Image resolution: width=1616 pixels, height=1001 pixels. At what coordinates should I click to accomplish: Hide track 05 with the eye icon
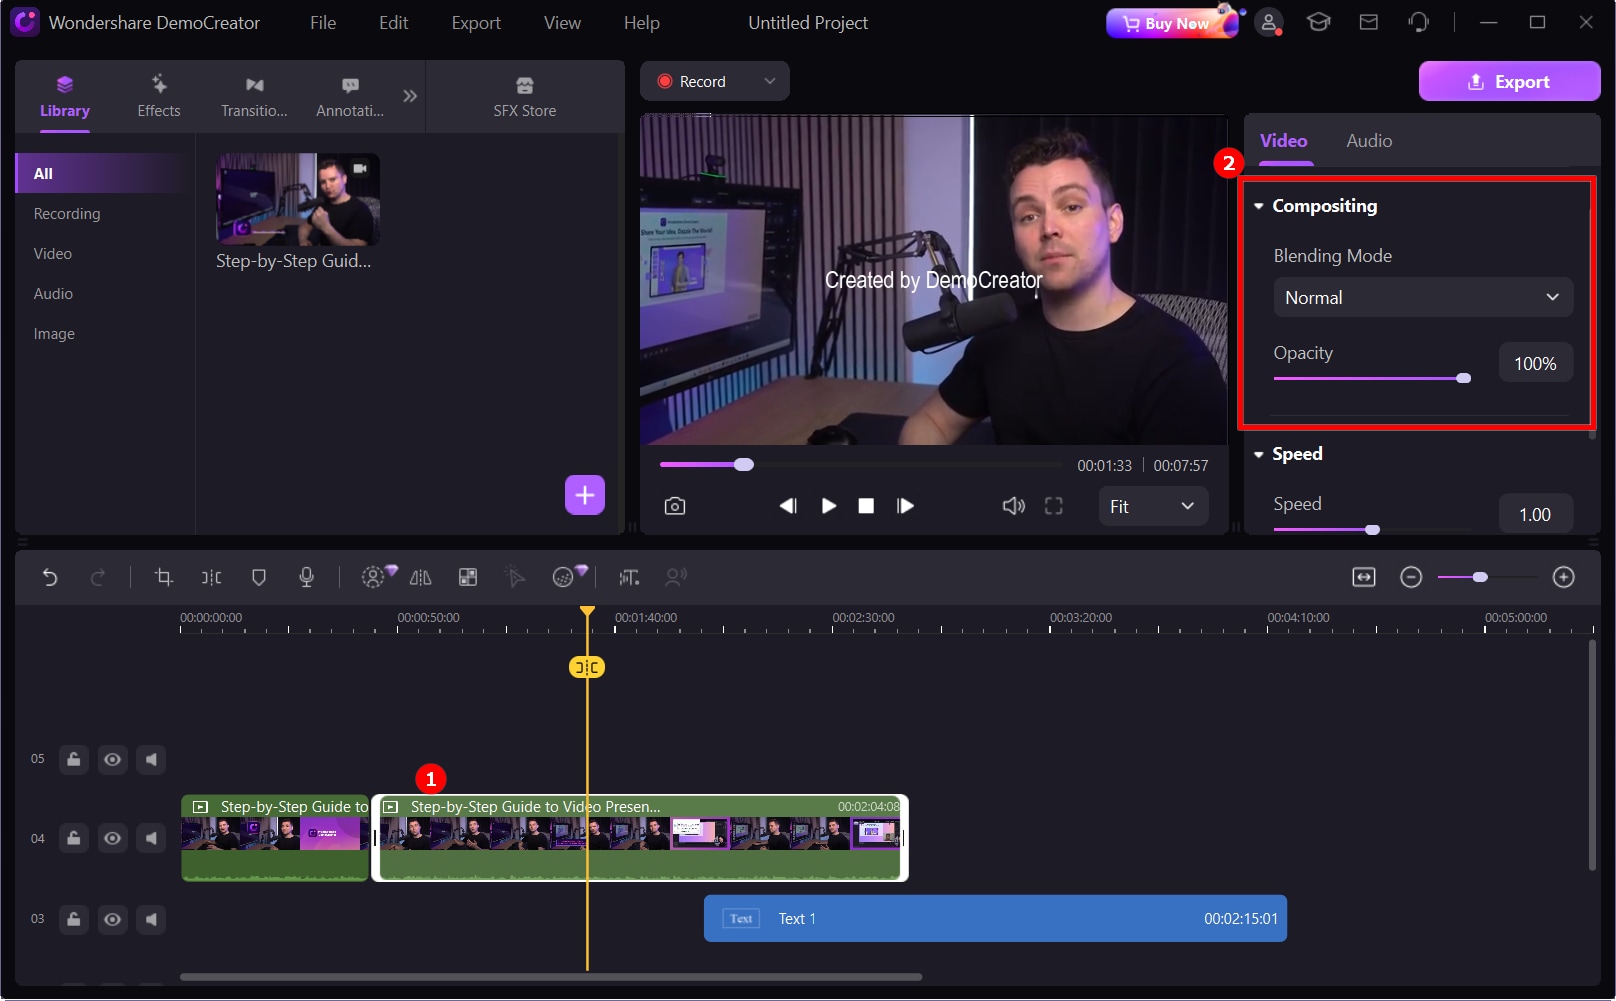click(x=113, y=759)
